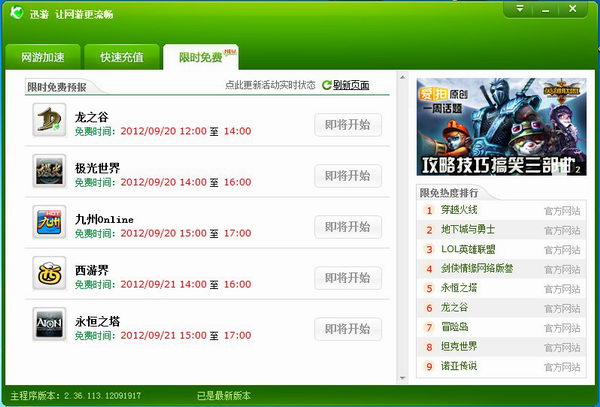This screenshot has height=407, width=600.
Task: Click the 限时免费预报 section header
Action: [57, 87]
